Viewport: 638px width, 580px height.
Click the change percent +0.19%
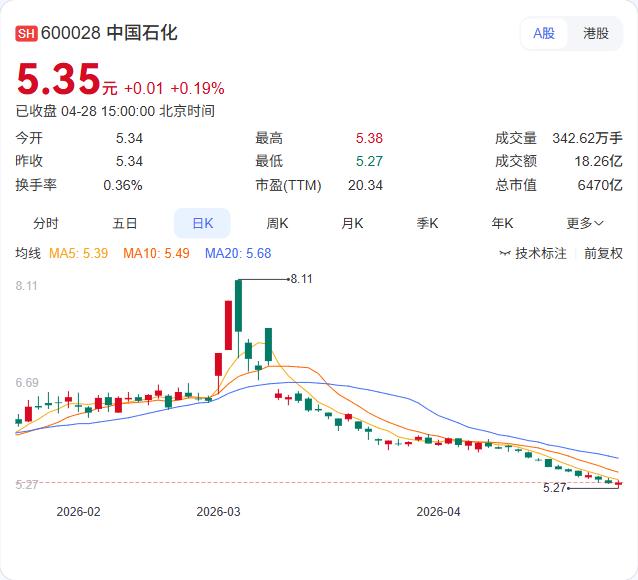(x=197, y=88)
